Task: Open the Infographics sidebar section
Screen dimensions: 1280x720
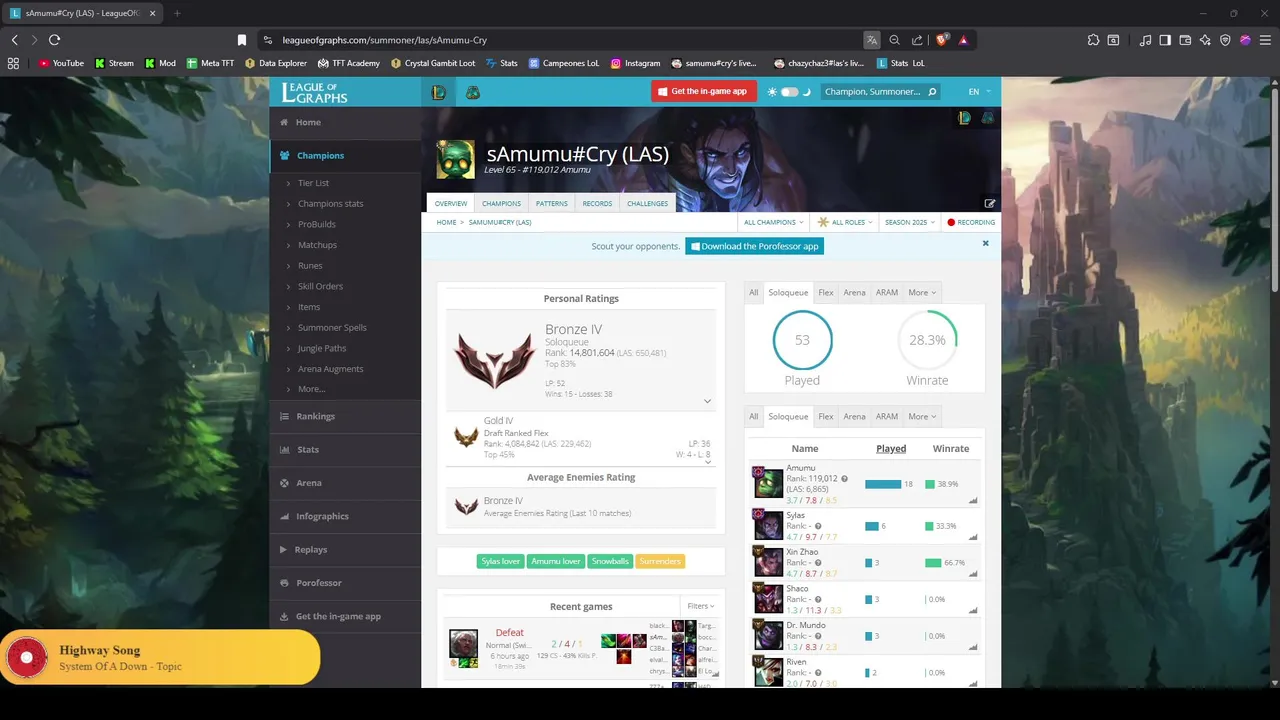Action: pyautogui.click(x=345, y=516)
